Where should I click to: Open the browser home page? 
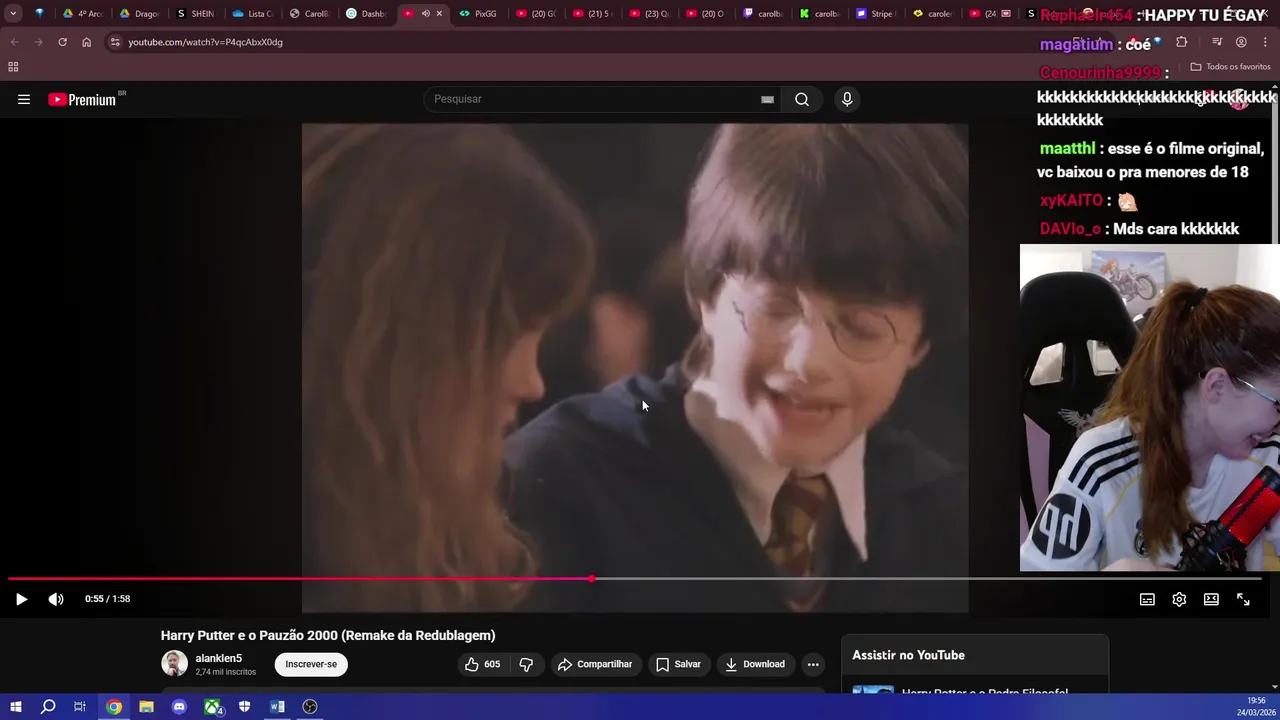pyautogui.click(x=86, y=42)
